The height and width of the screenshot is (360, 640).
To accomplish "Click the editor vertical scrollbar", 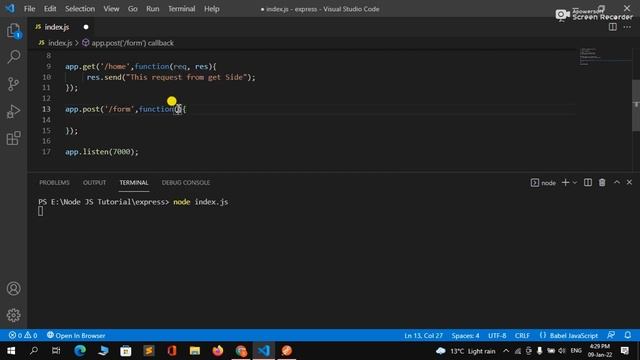I will click(636, 105).
